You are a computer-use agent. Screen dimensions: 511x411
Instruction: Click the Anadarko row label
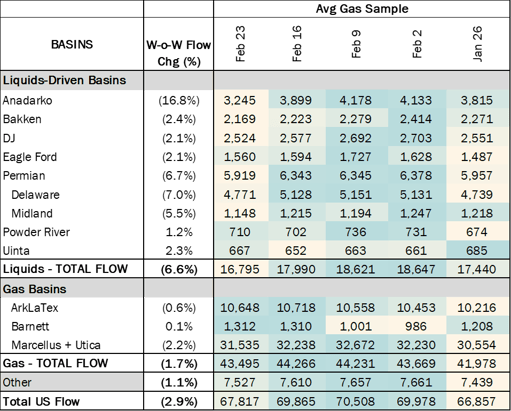tap(28, 100)
